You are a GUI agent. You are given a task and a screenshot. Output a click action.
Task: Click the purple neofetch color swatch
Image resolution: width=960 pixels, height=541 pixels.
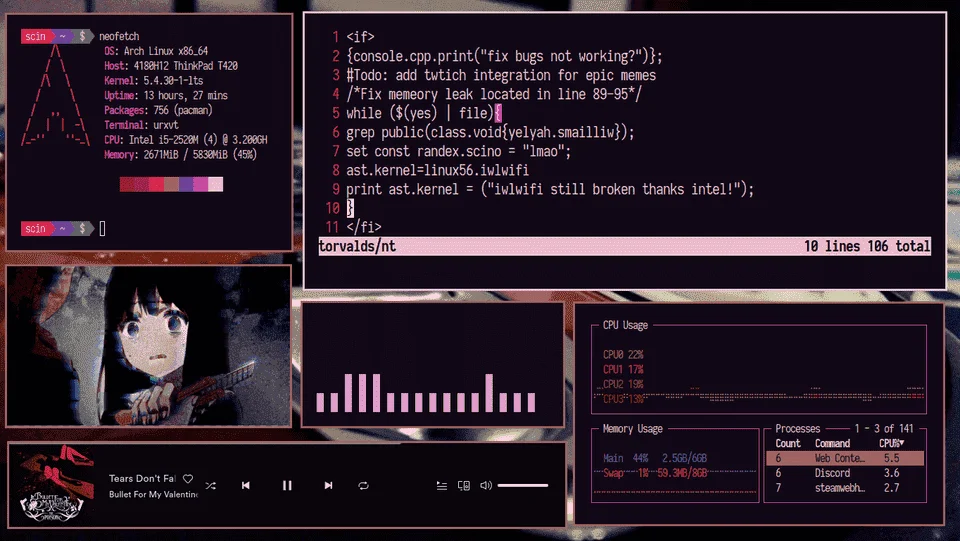[x=186, y=184]
